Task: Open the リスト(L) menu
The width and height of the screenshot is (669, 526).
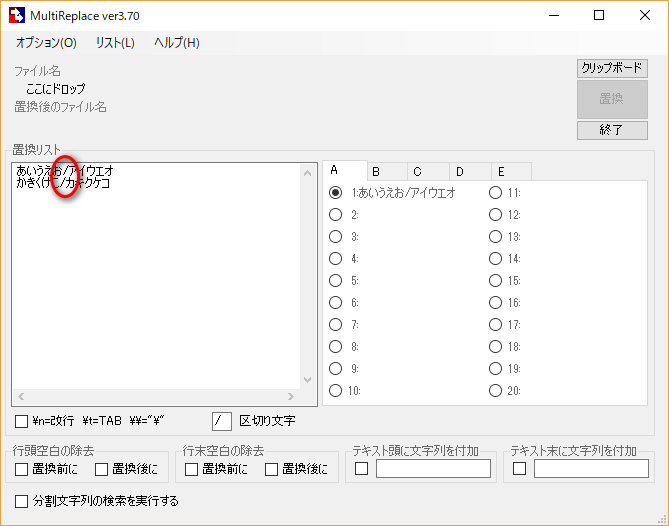Action: [115, 43]
